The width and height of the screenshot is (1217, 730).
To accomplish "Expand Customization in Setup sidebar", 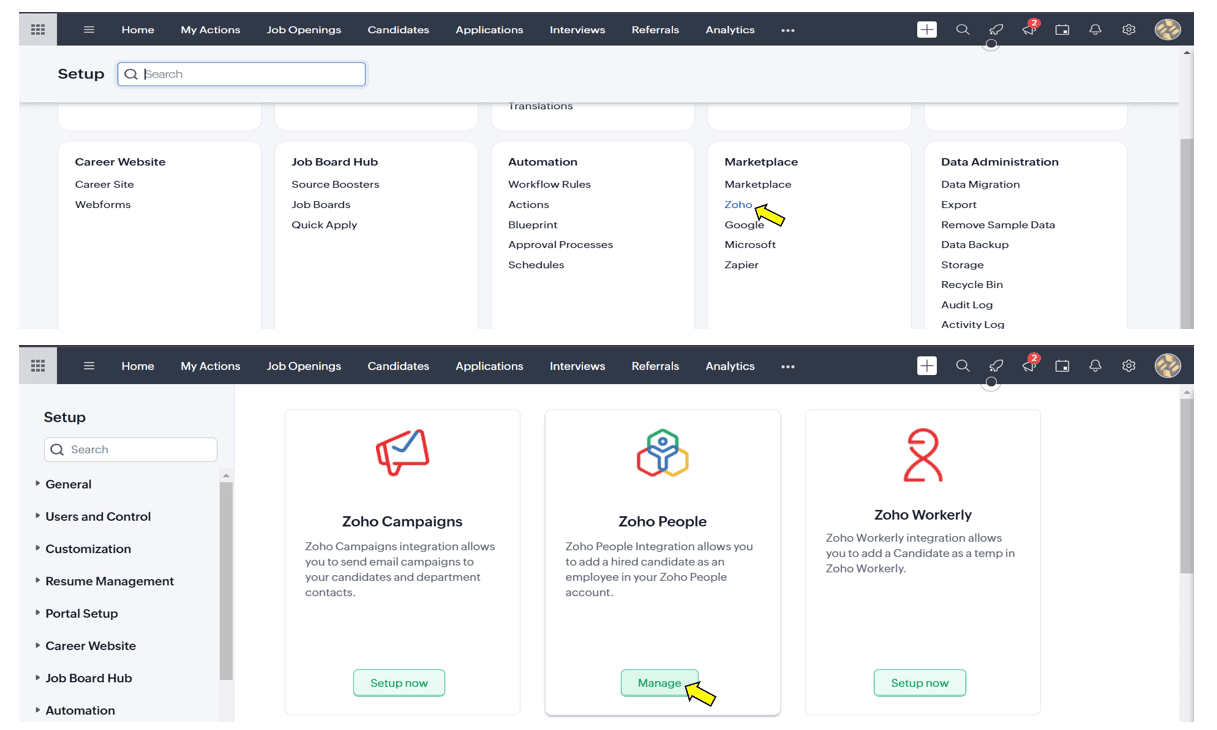I will point(87,548).
